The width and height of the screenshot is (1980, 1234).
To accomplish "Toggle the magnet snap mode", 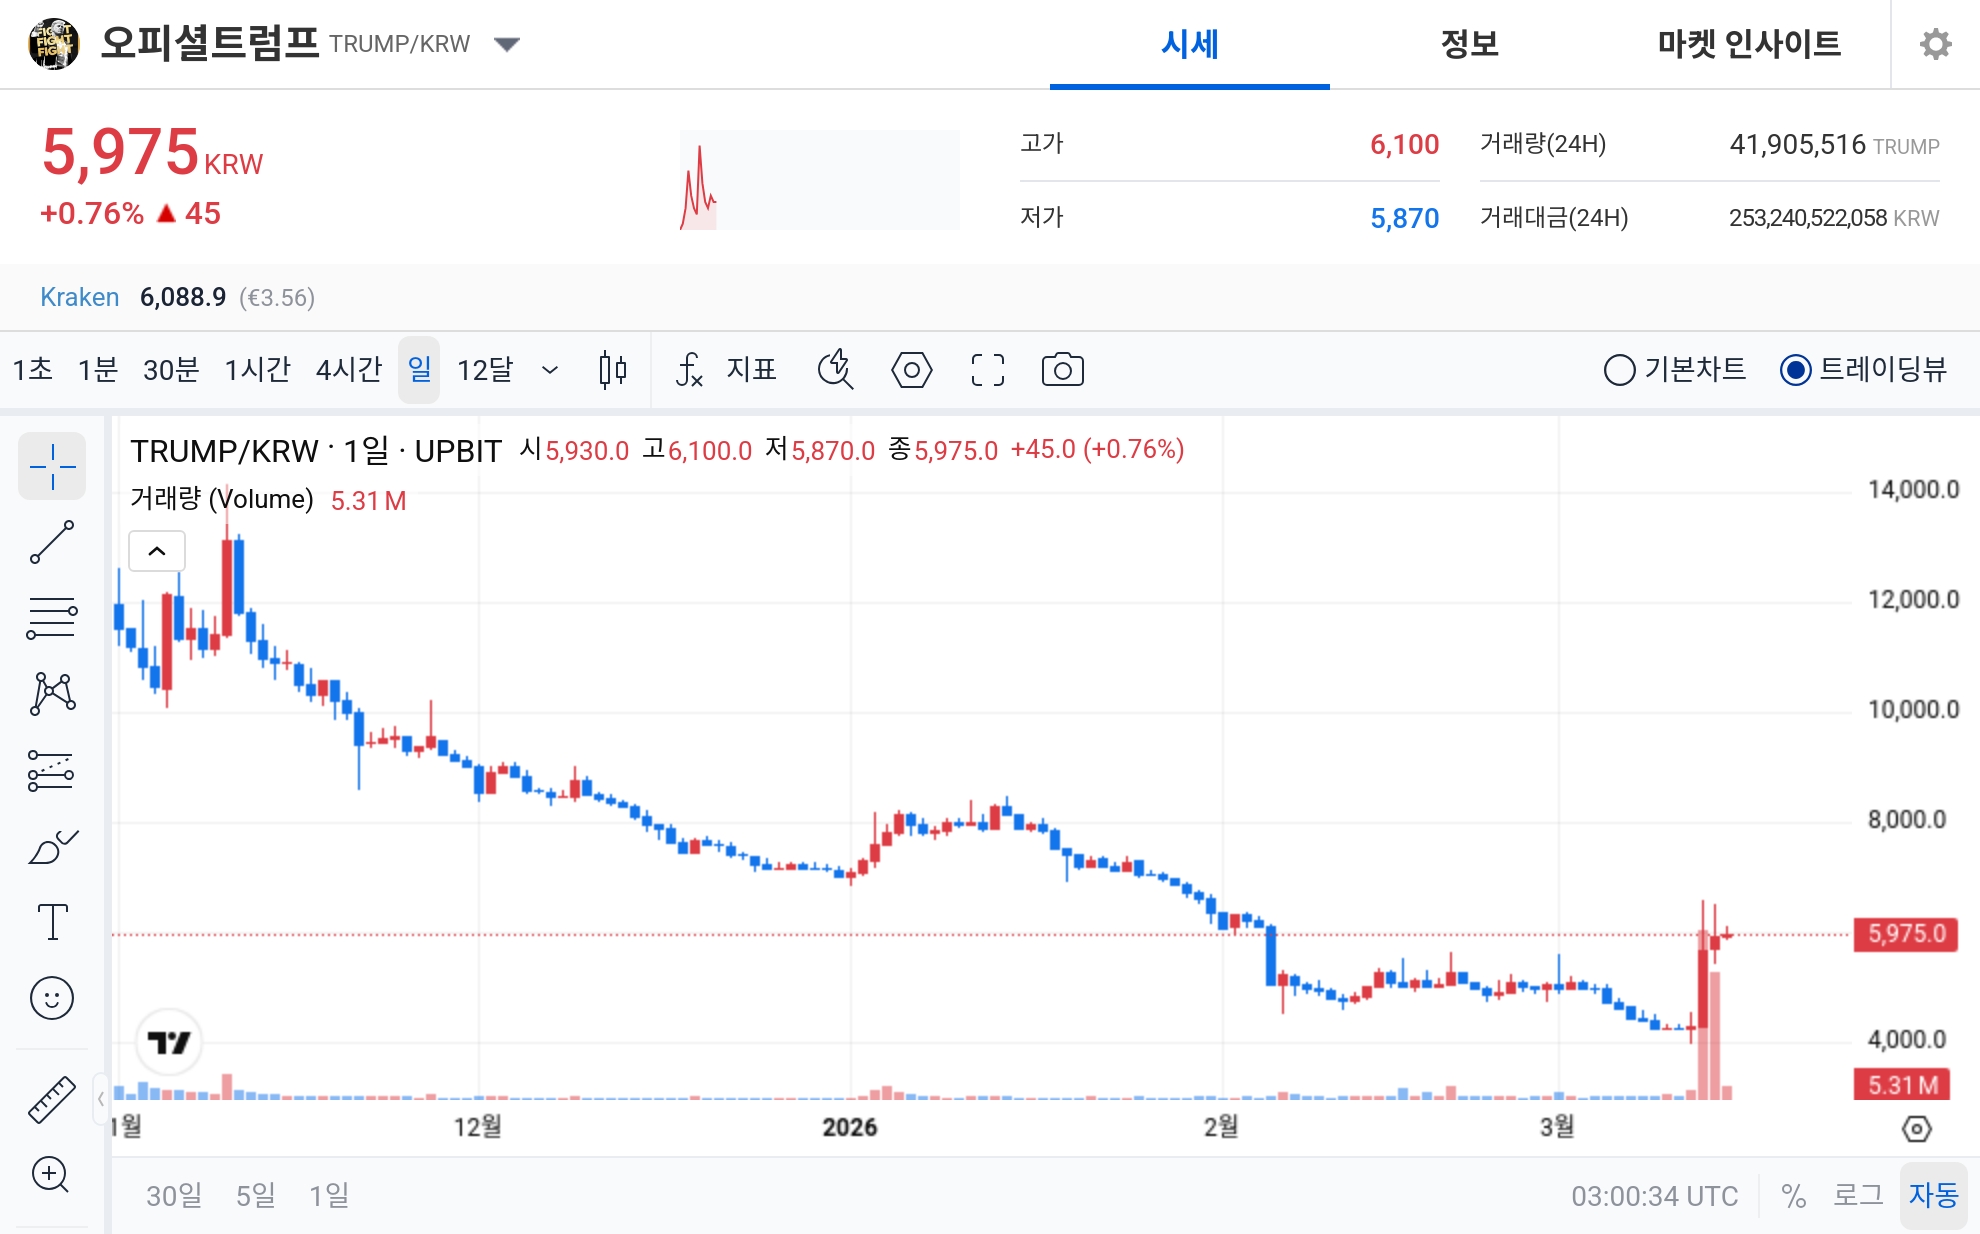I will point(837,370).
